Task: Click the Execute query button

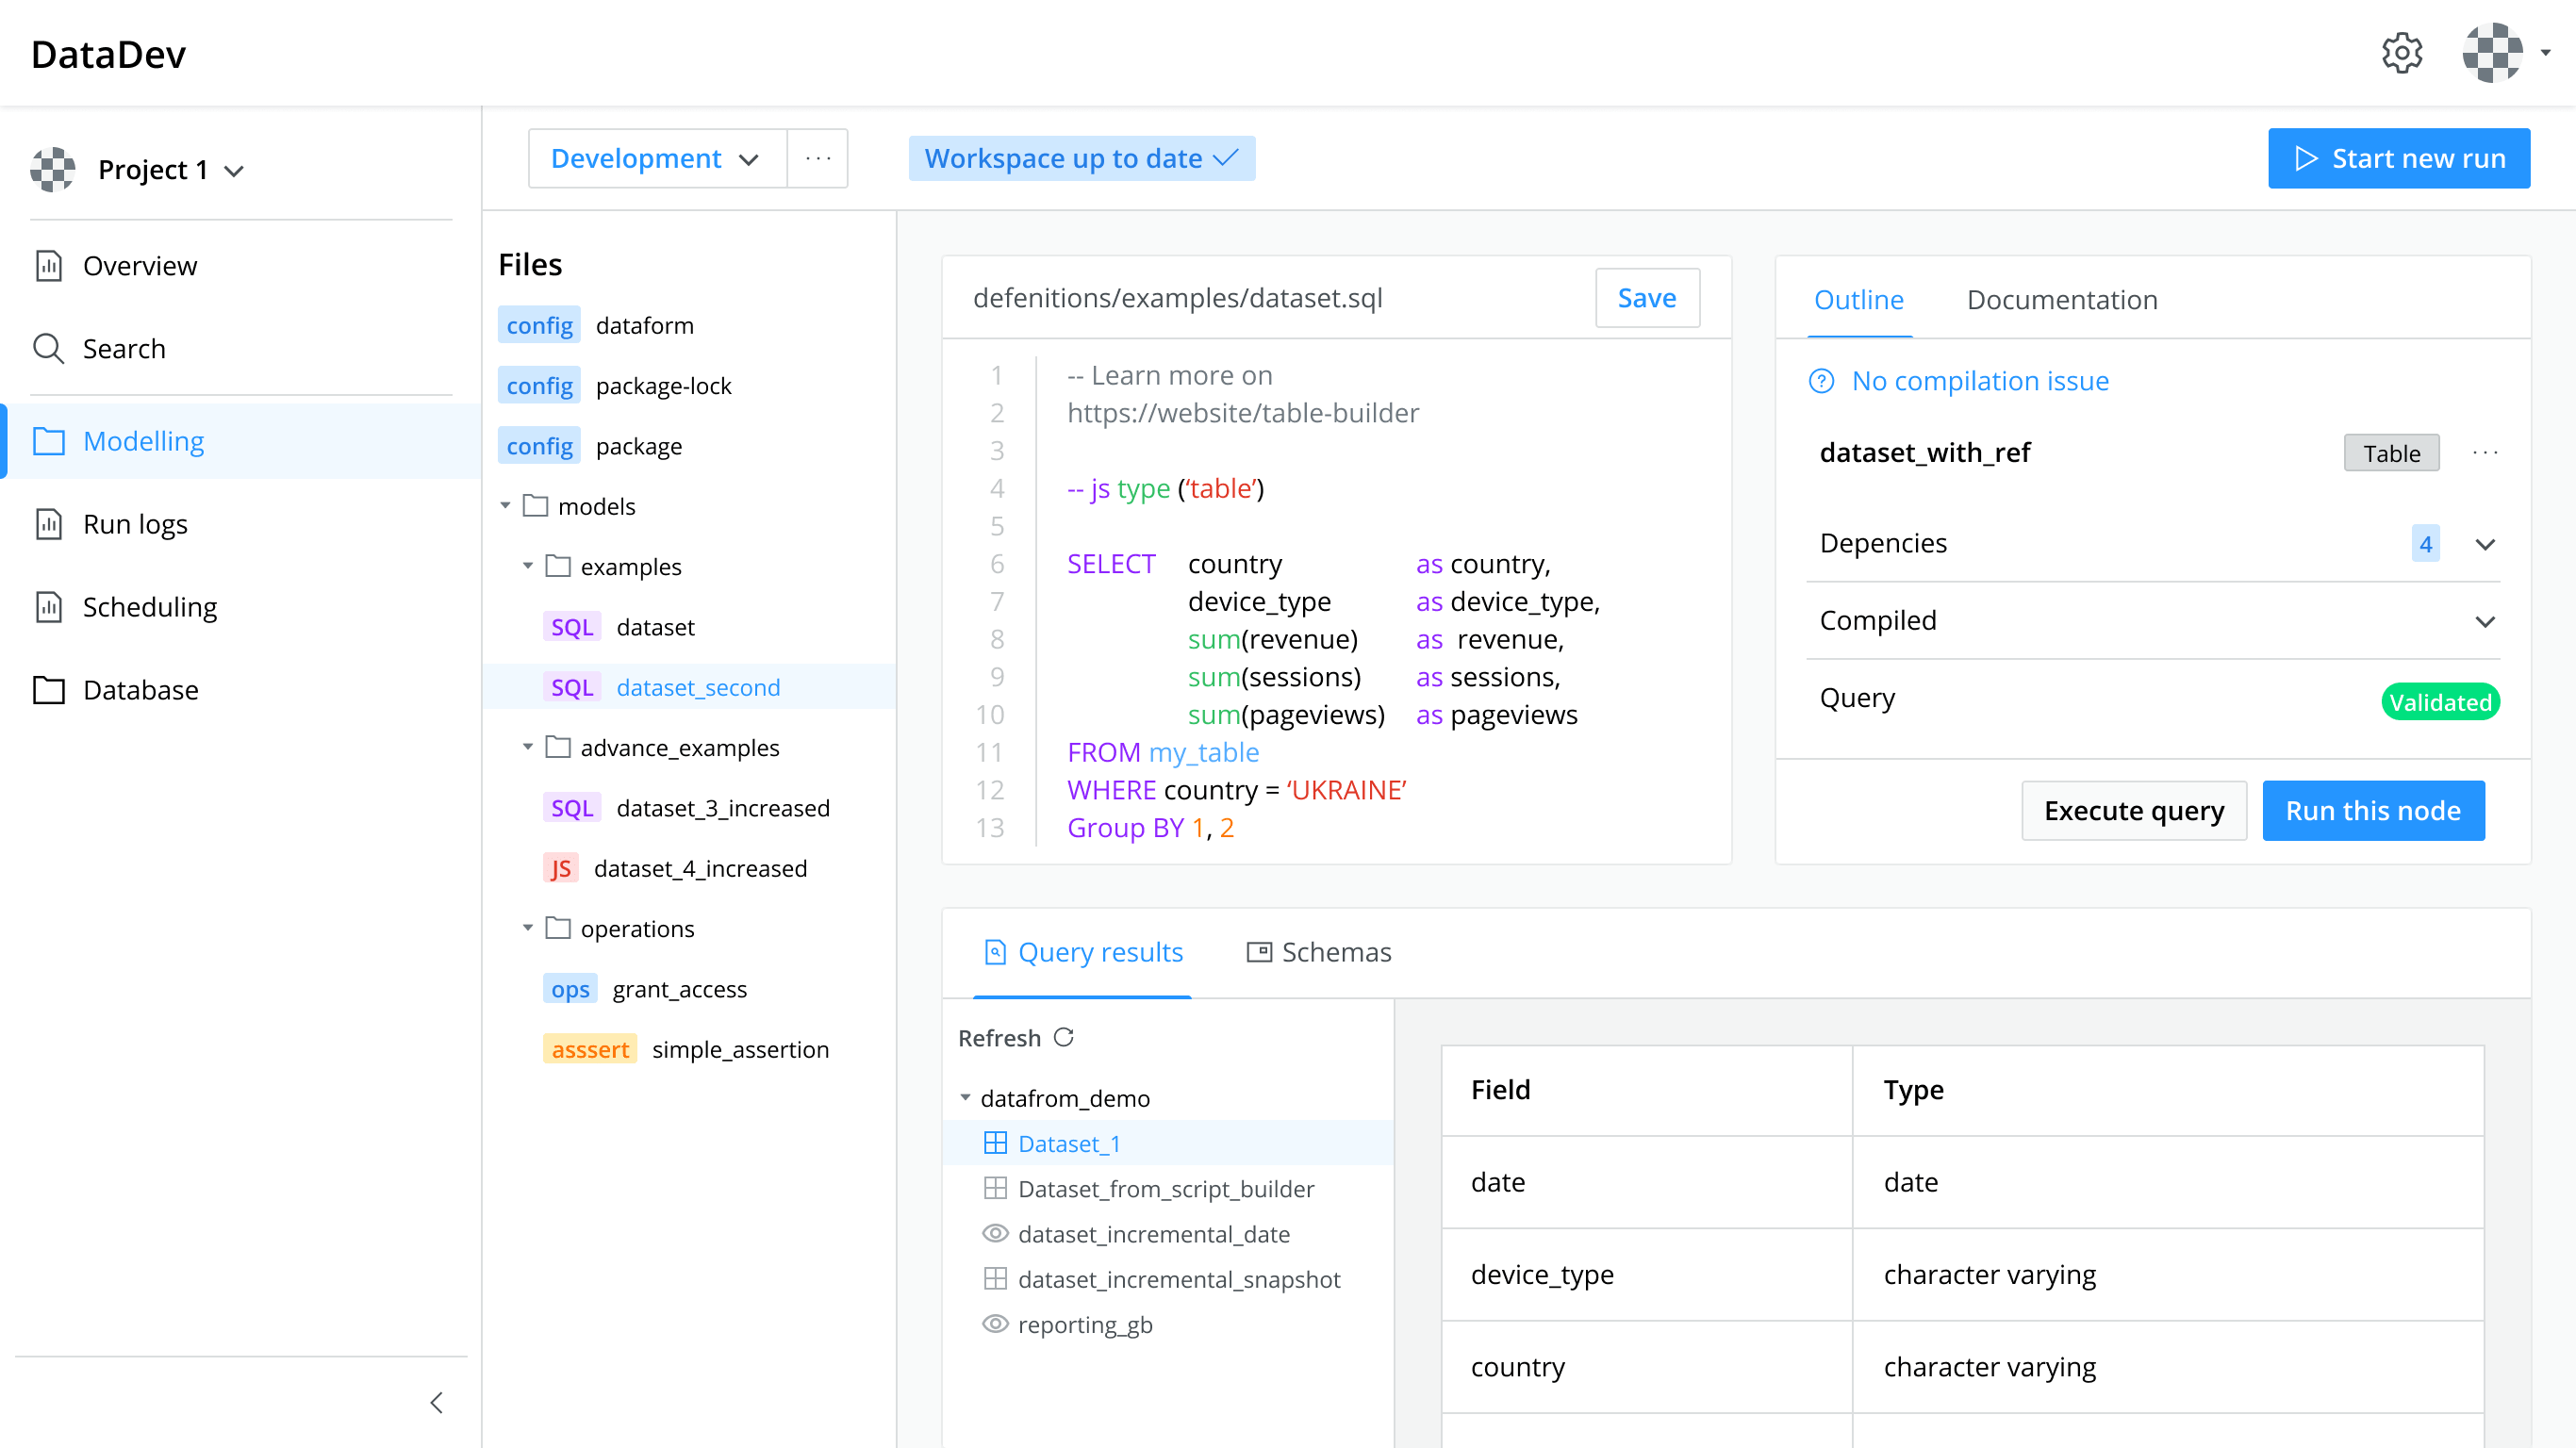Action: (x=2133, y=810)
